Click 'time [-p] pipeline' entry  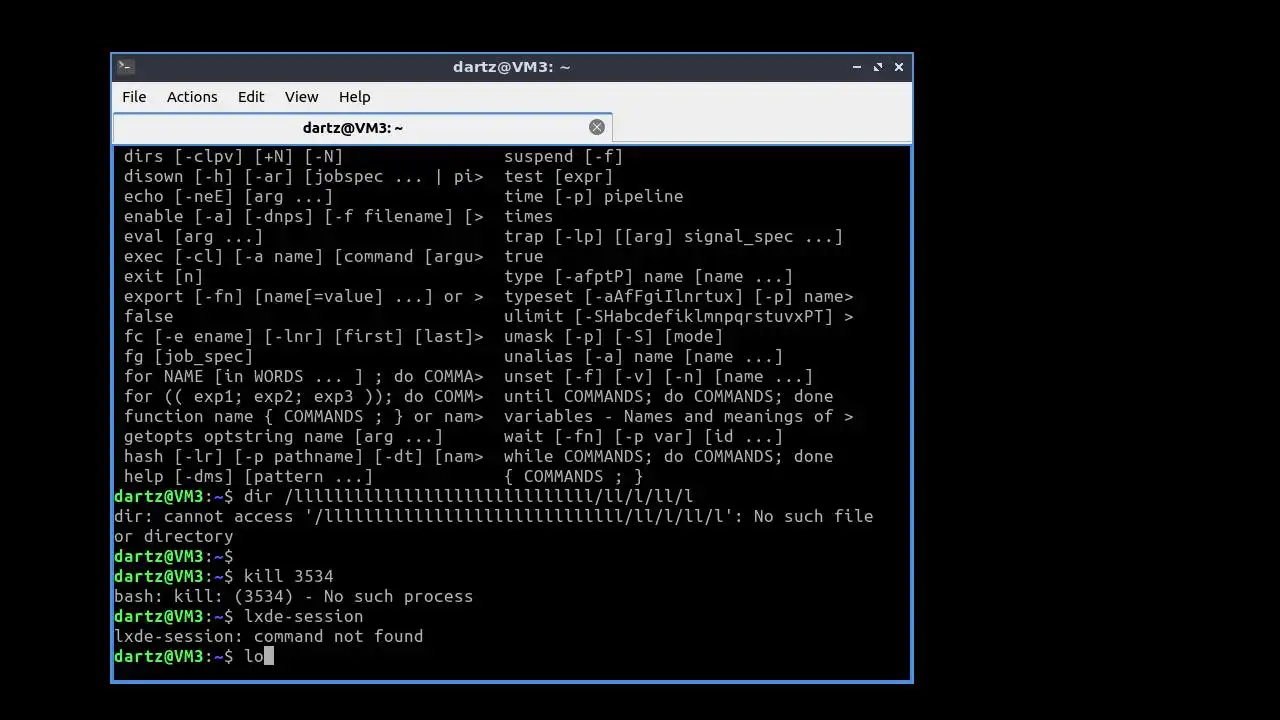[x=594, y=196]
